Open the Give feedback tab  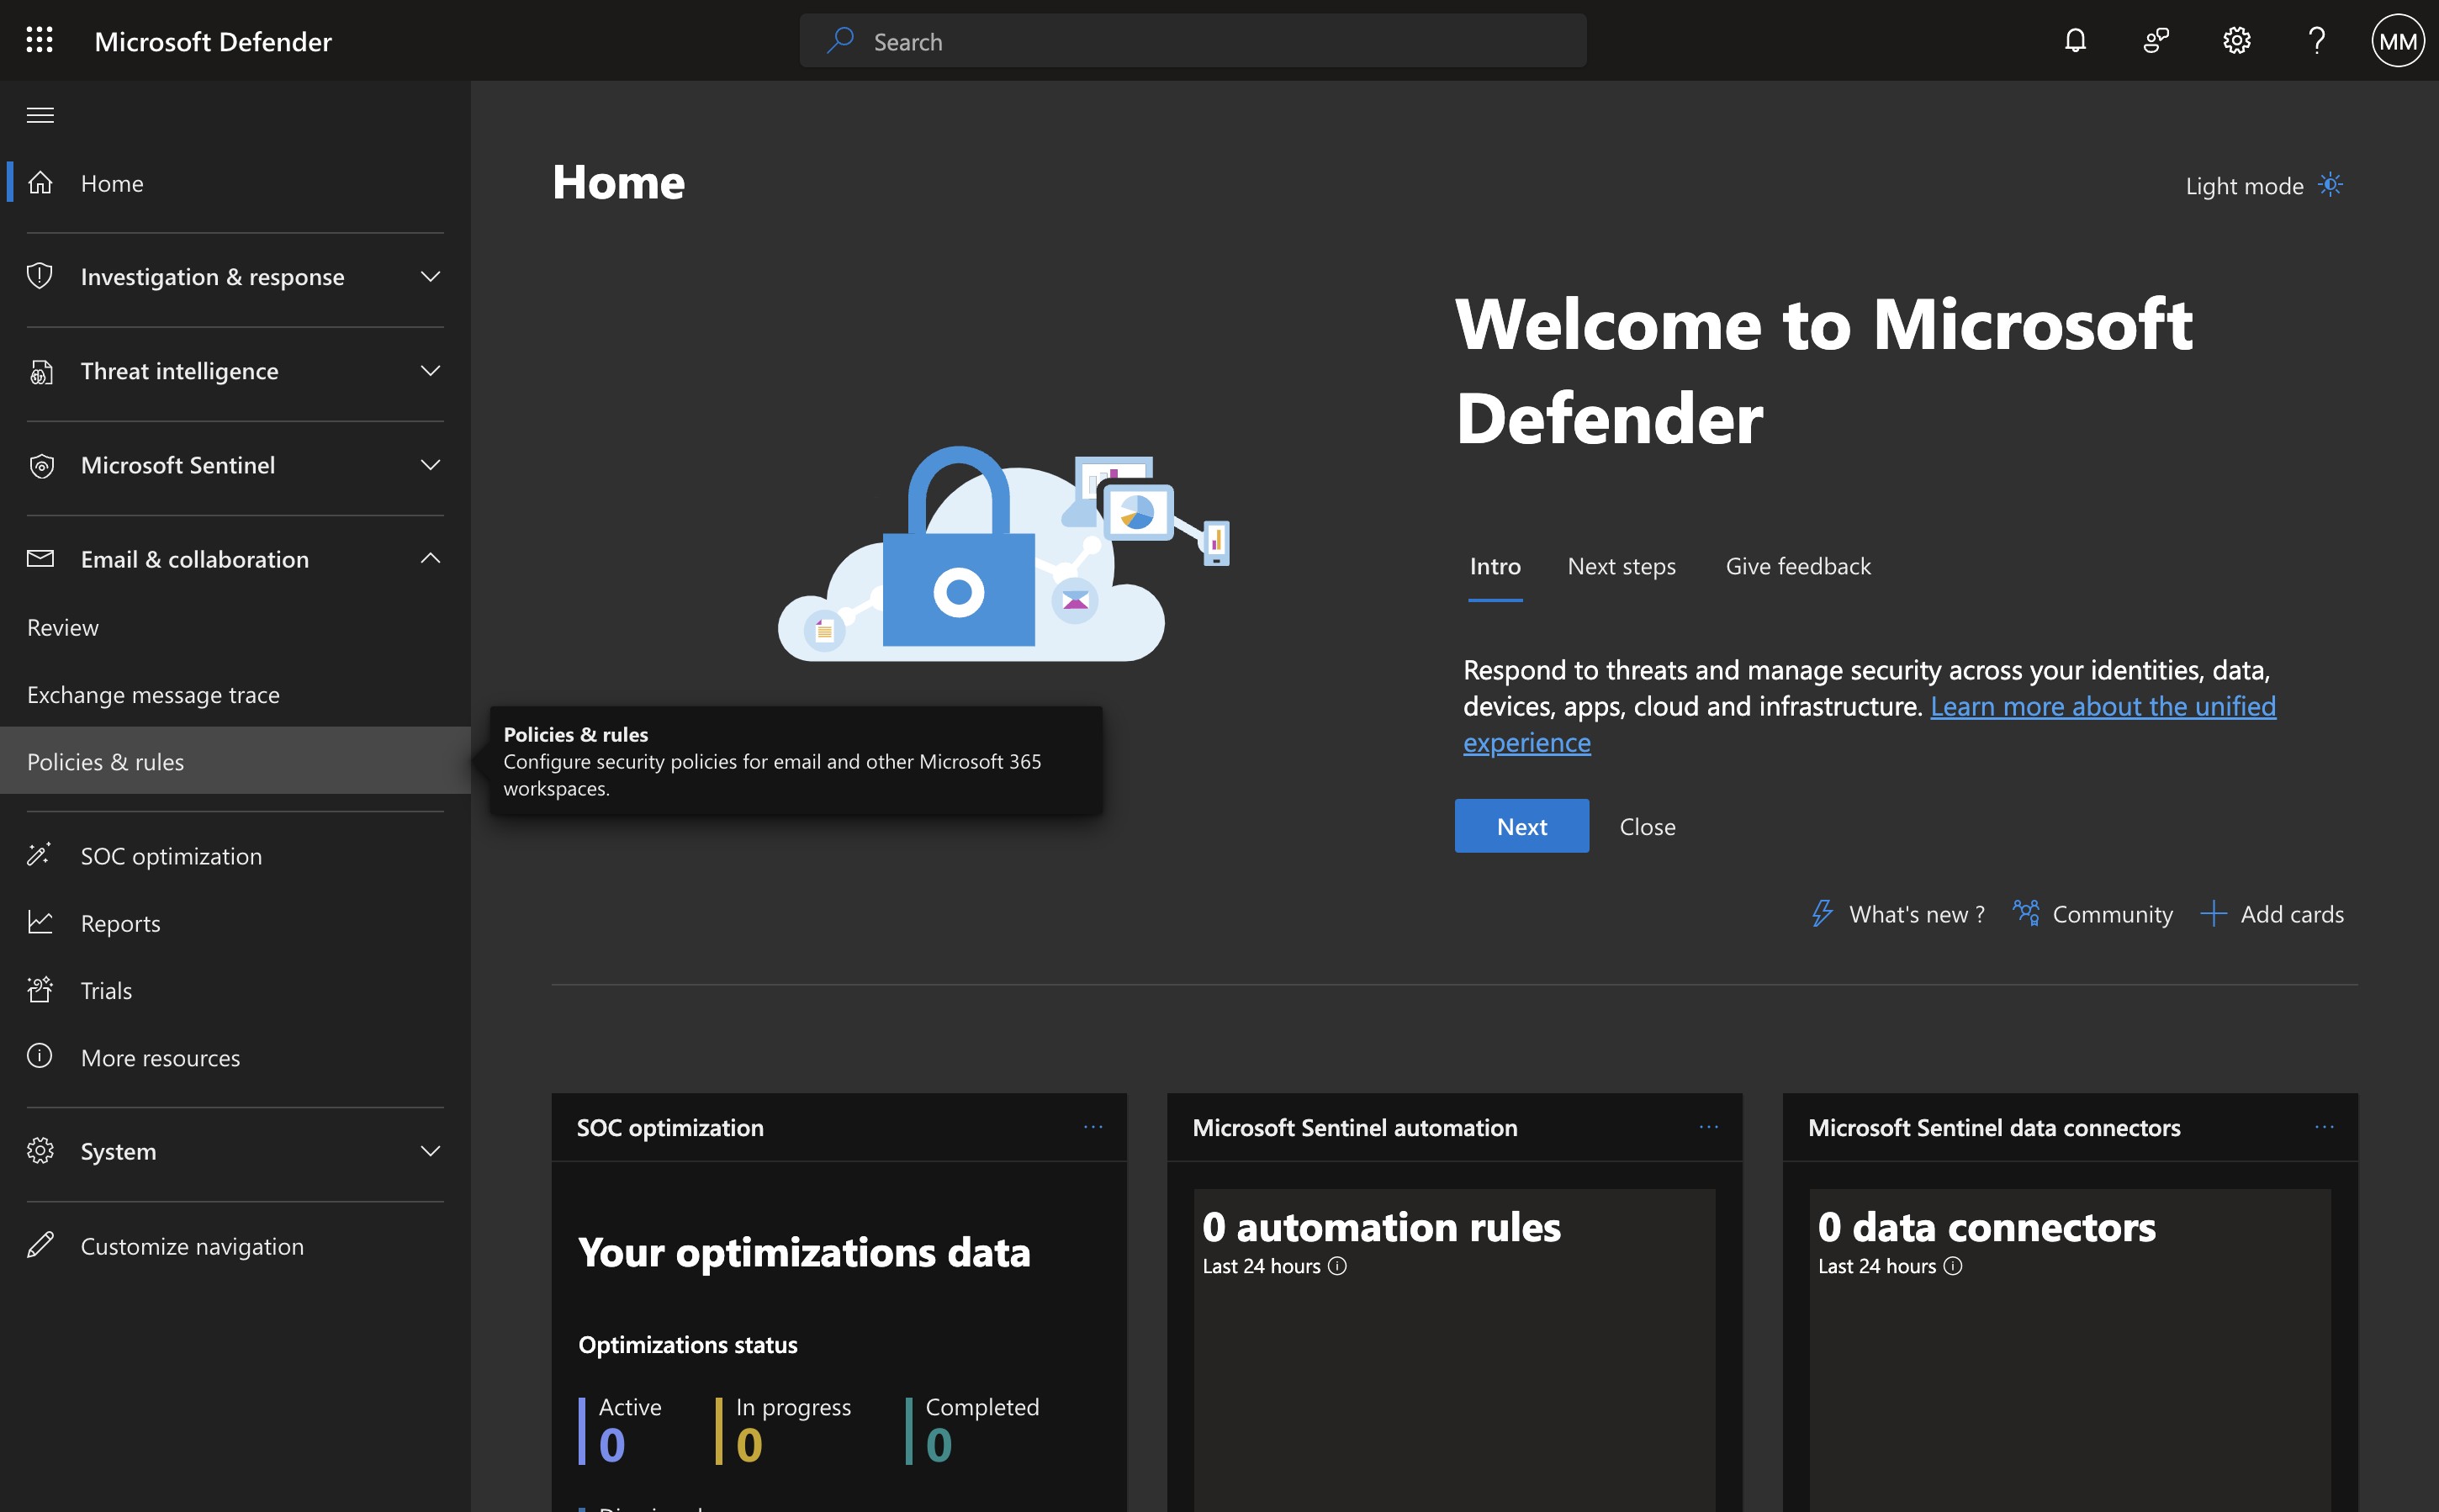tap(1797, 566)
